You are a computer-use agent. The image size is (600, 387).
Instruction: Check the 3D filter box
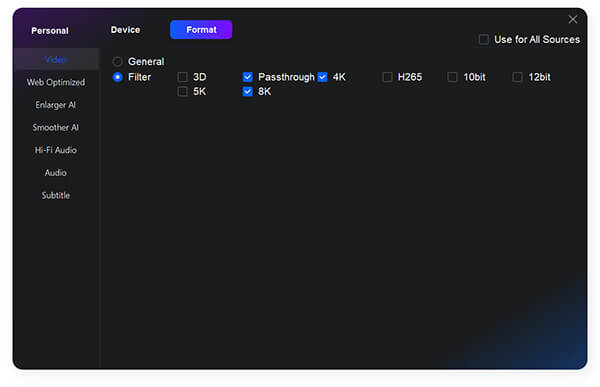(183, 77)
